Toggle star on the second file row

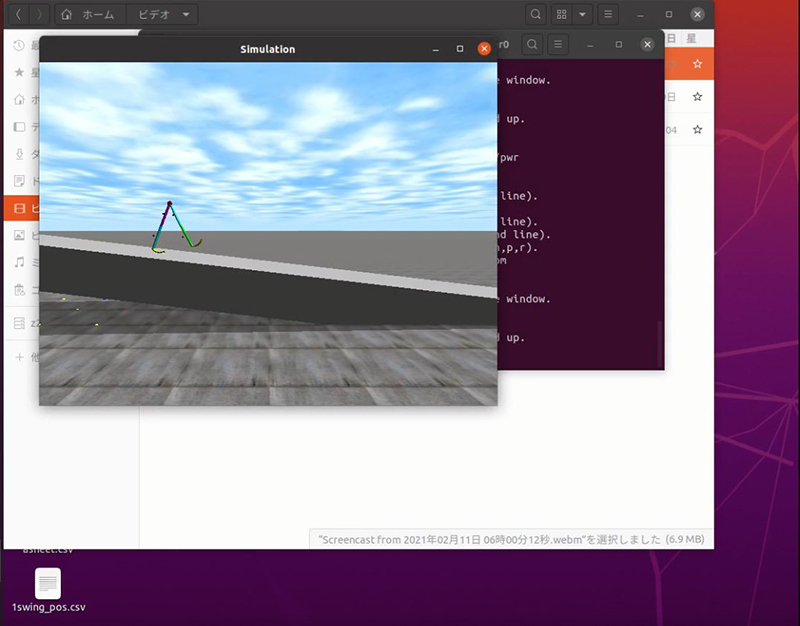(697, 97)
